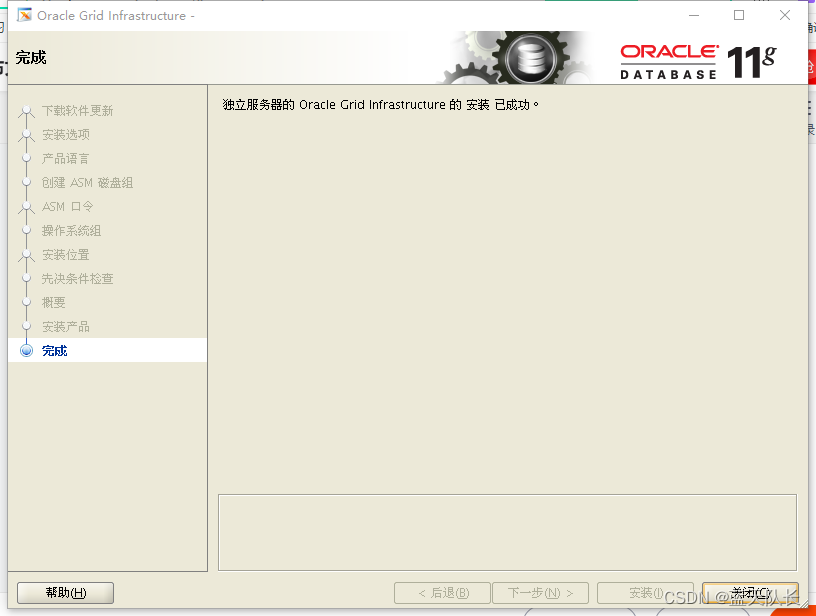Image resolution: width=816 pixels, height=616 pixels.
Task: Select the ASM 口令 step
Action: 67,207
